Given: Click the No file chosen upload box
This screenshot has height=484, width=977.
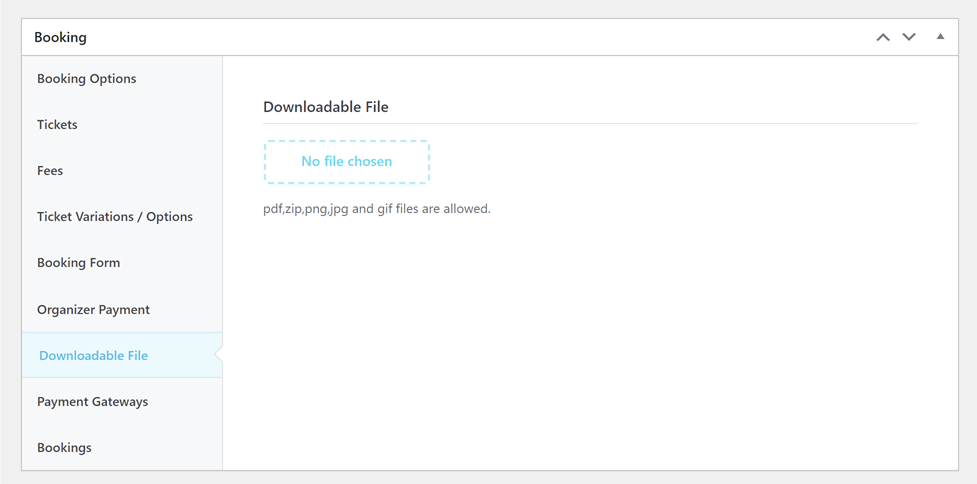Looking at the screenshot, I should click(346, 162).
